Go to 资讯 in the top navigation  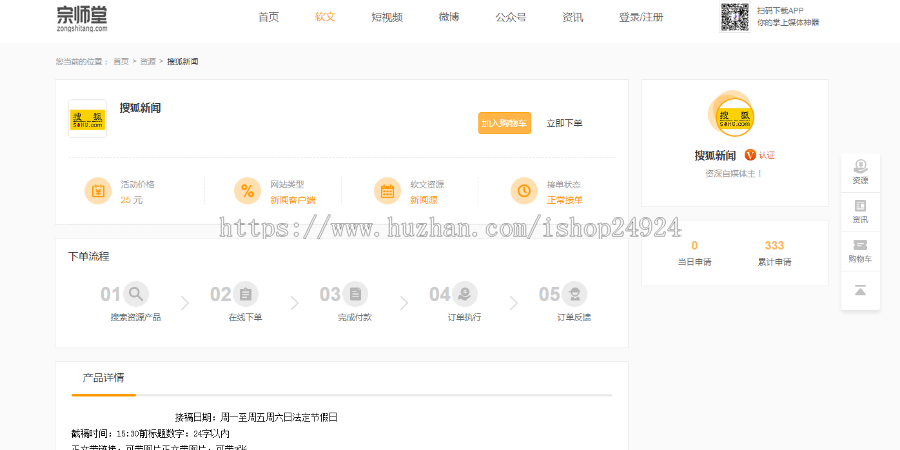click(x=573, y=17)
